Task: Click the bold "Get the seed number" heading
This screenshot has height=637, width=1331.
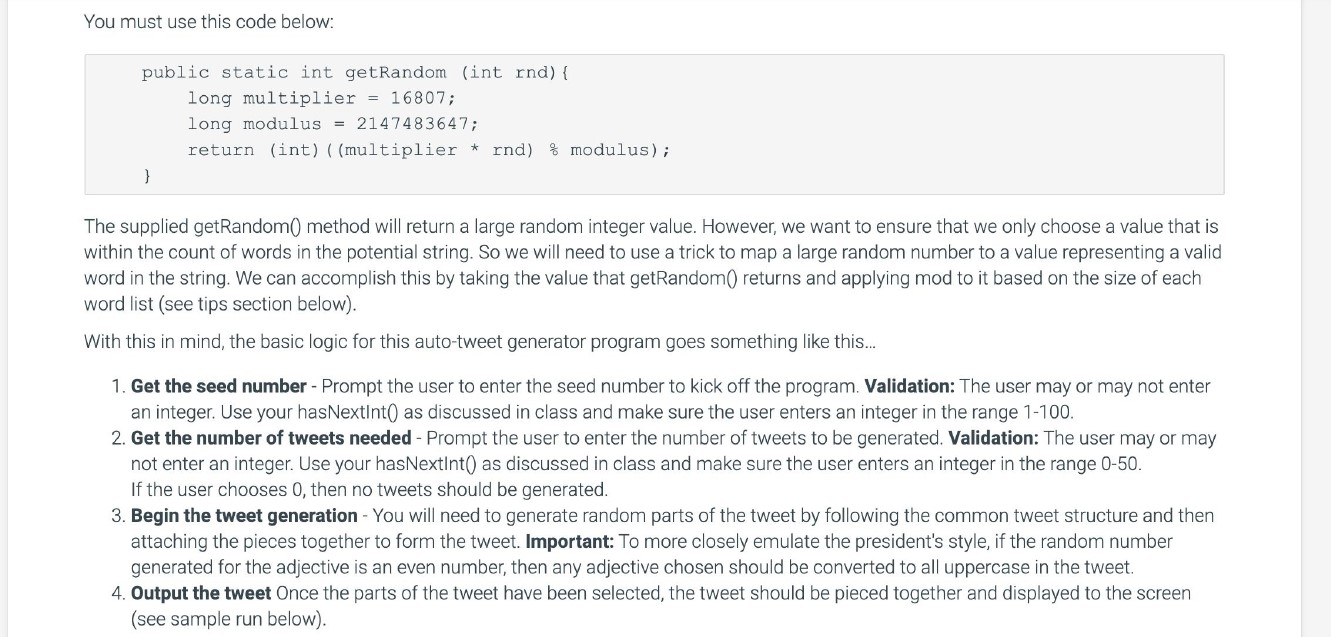Action: click(218, 386)
